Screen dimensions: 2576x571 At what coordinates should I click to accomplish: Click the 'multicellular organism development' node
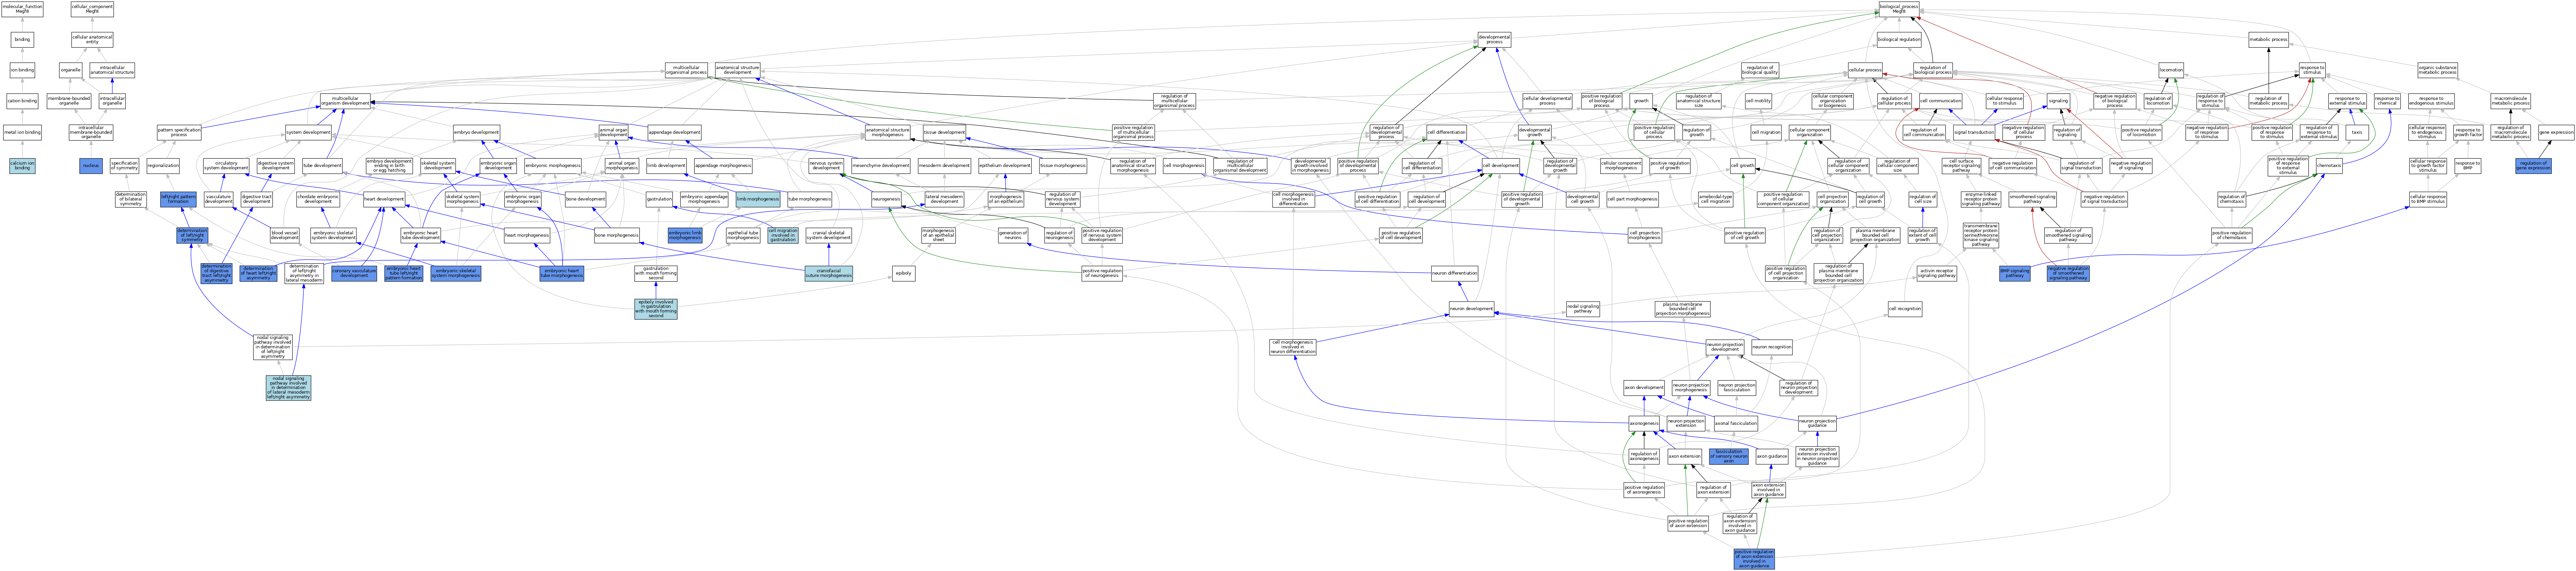pos(345,101)
